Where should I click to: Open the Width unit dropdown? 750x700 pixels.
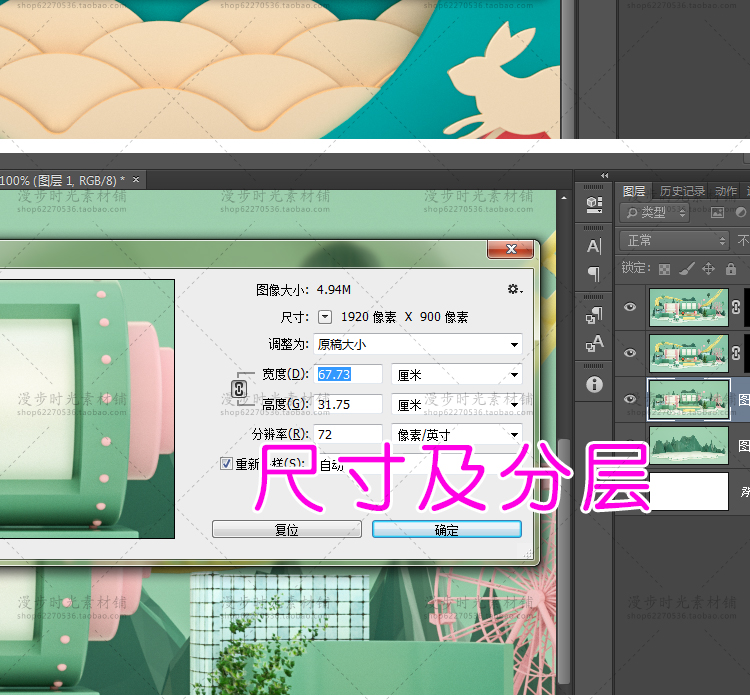457,374
